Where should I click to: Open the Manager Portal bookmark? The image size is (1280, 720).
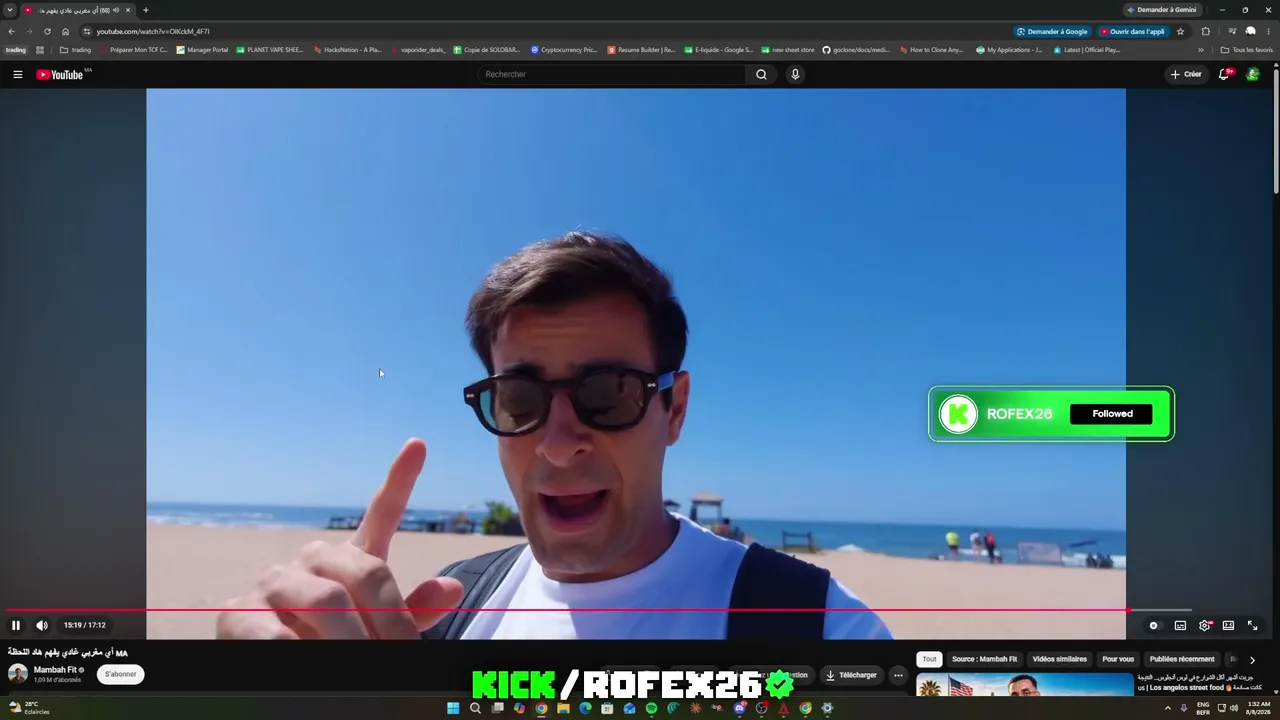point(203,50)
